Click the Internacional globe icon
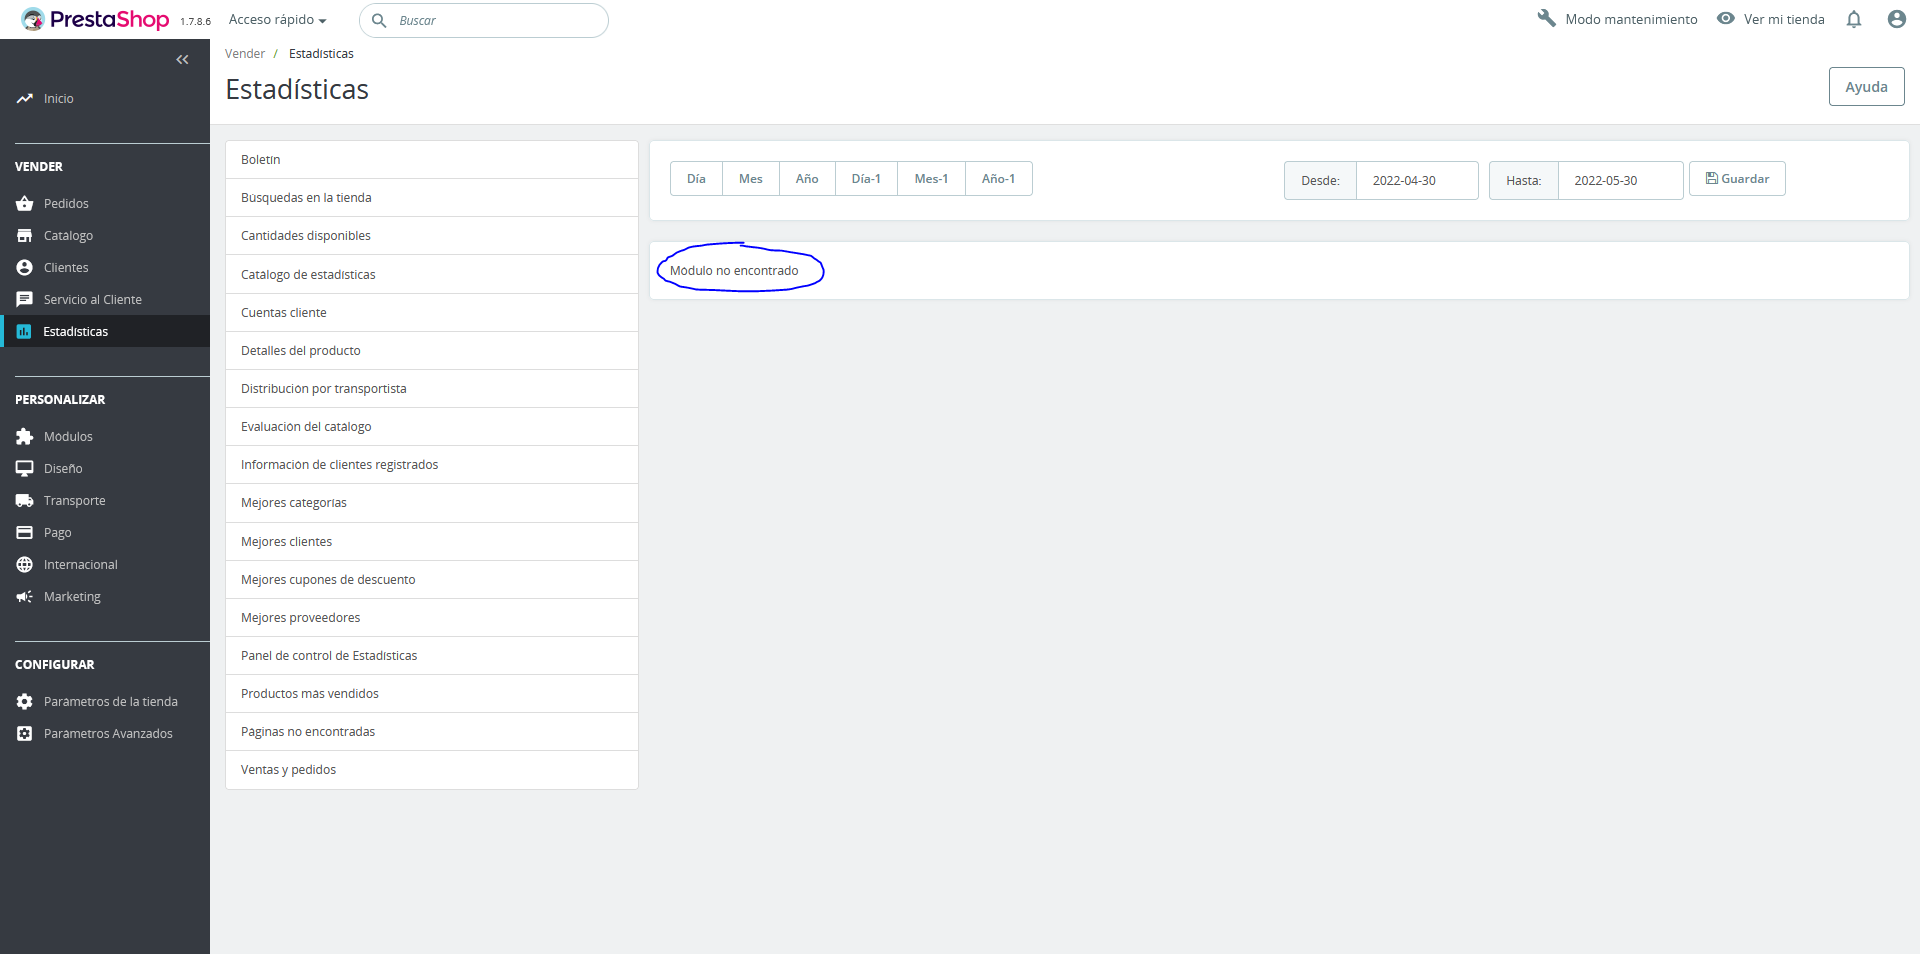 pos(25,565)
